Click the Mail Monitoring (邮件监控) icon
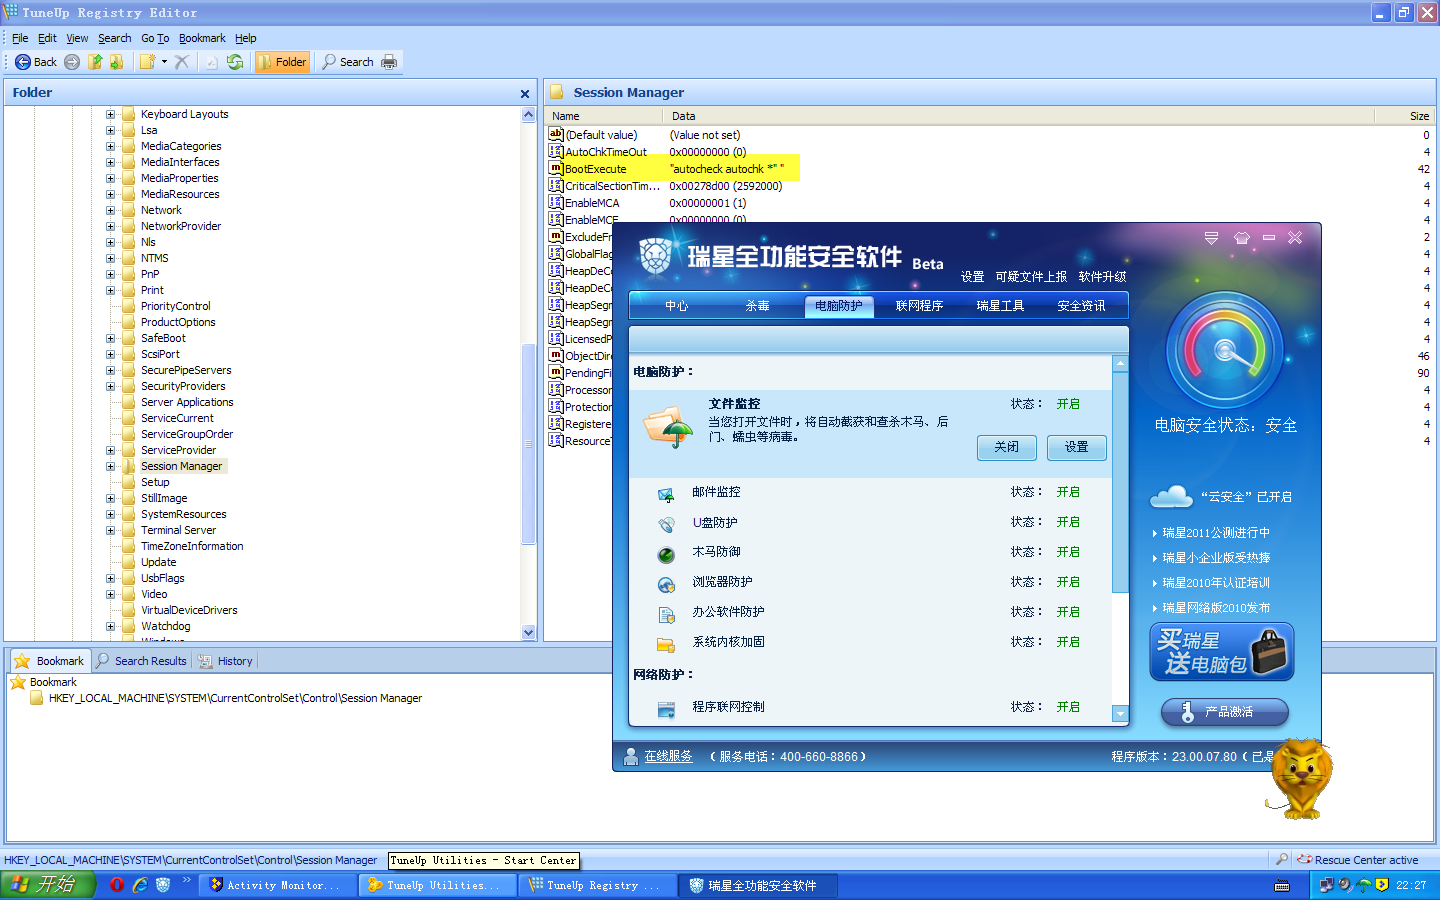This screenshot has width=1440, height=900. 666,494
